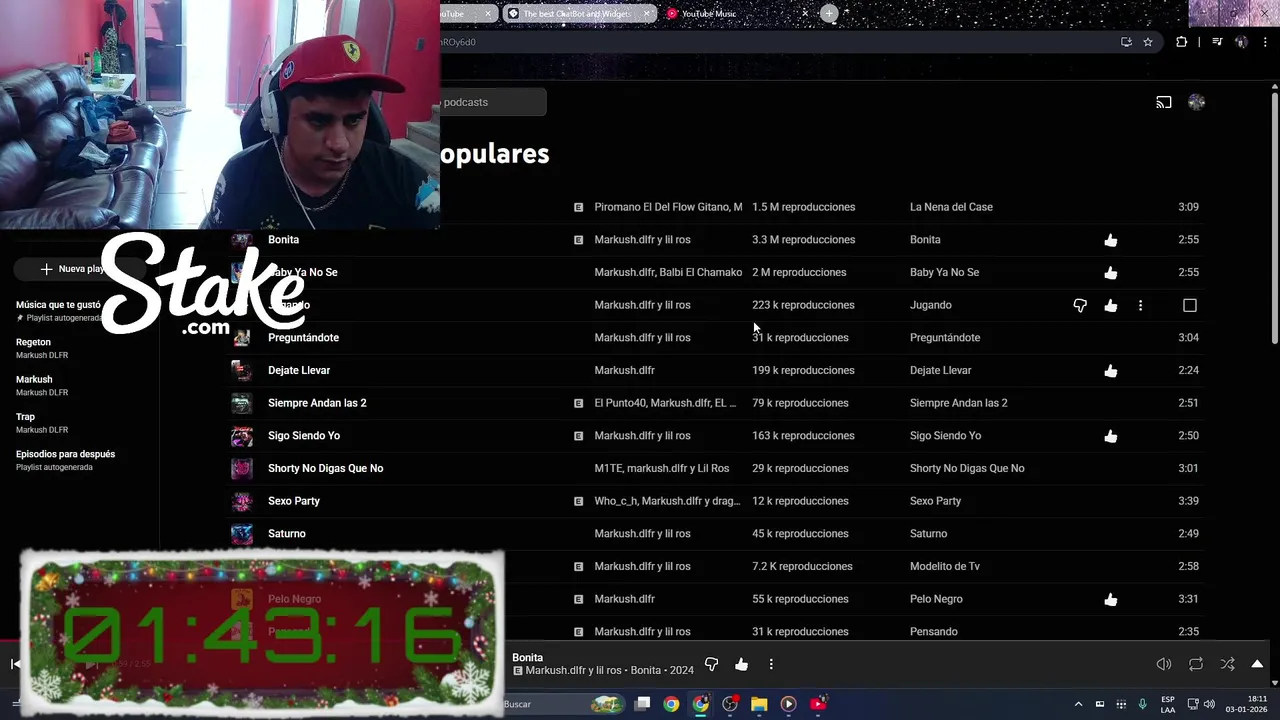Open the Markush.dlfr artist on Dejate Llevar

pyautogui.click(x=624, y=370)
